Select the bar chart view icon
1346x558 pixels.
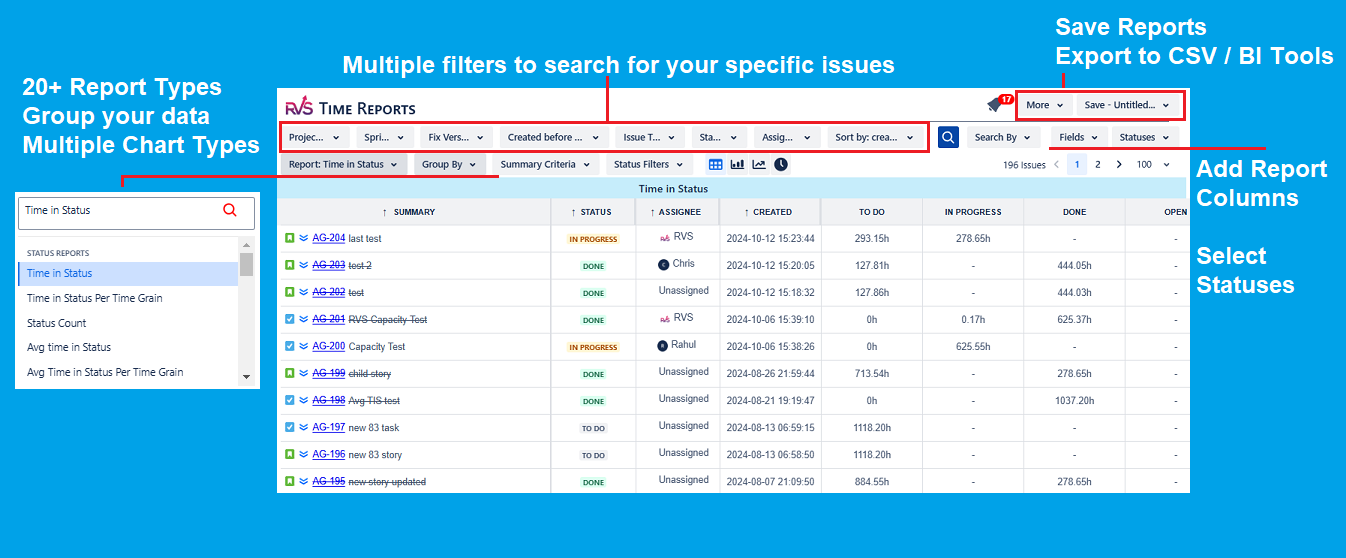[737, 164]
